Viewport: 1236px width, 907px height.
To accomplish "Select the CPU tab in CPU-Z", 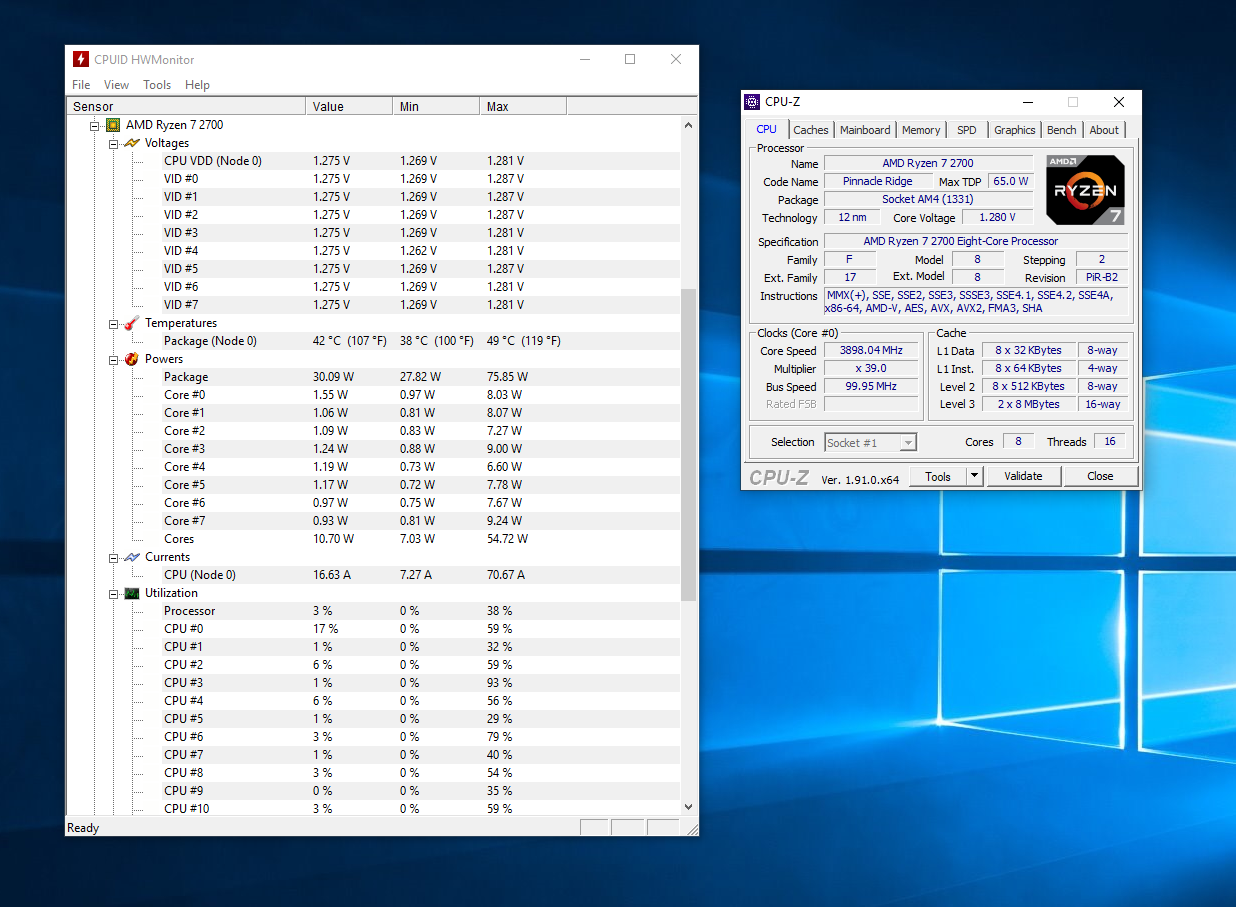I will click(x=767, y=129).
